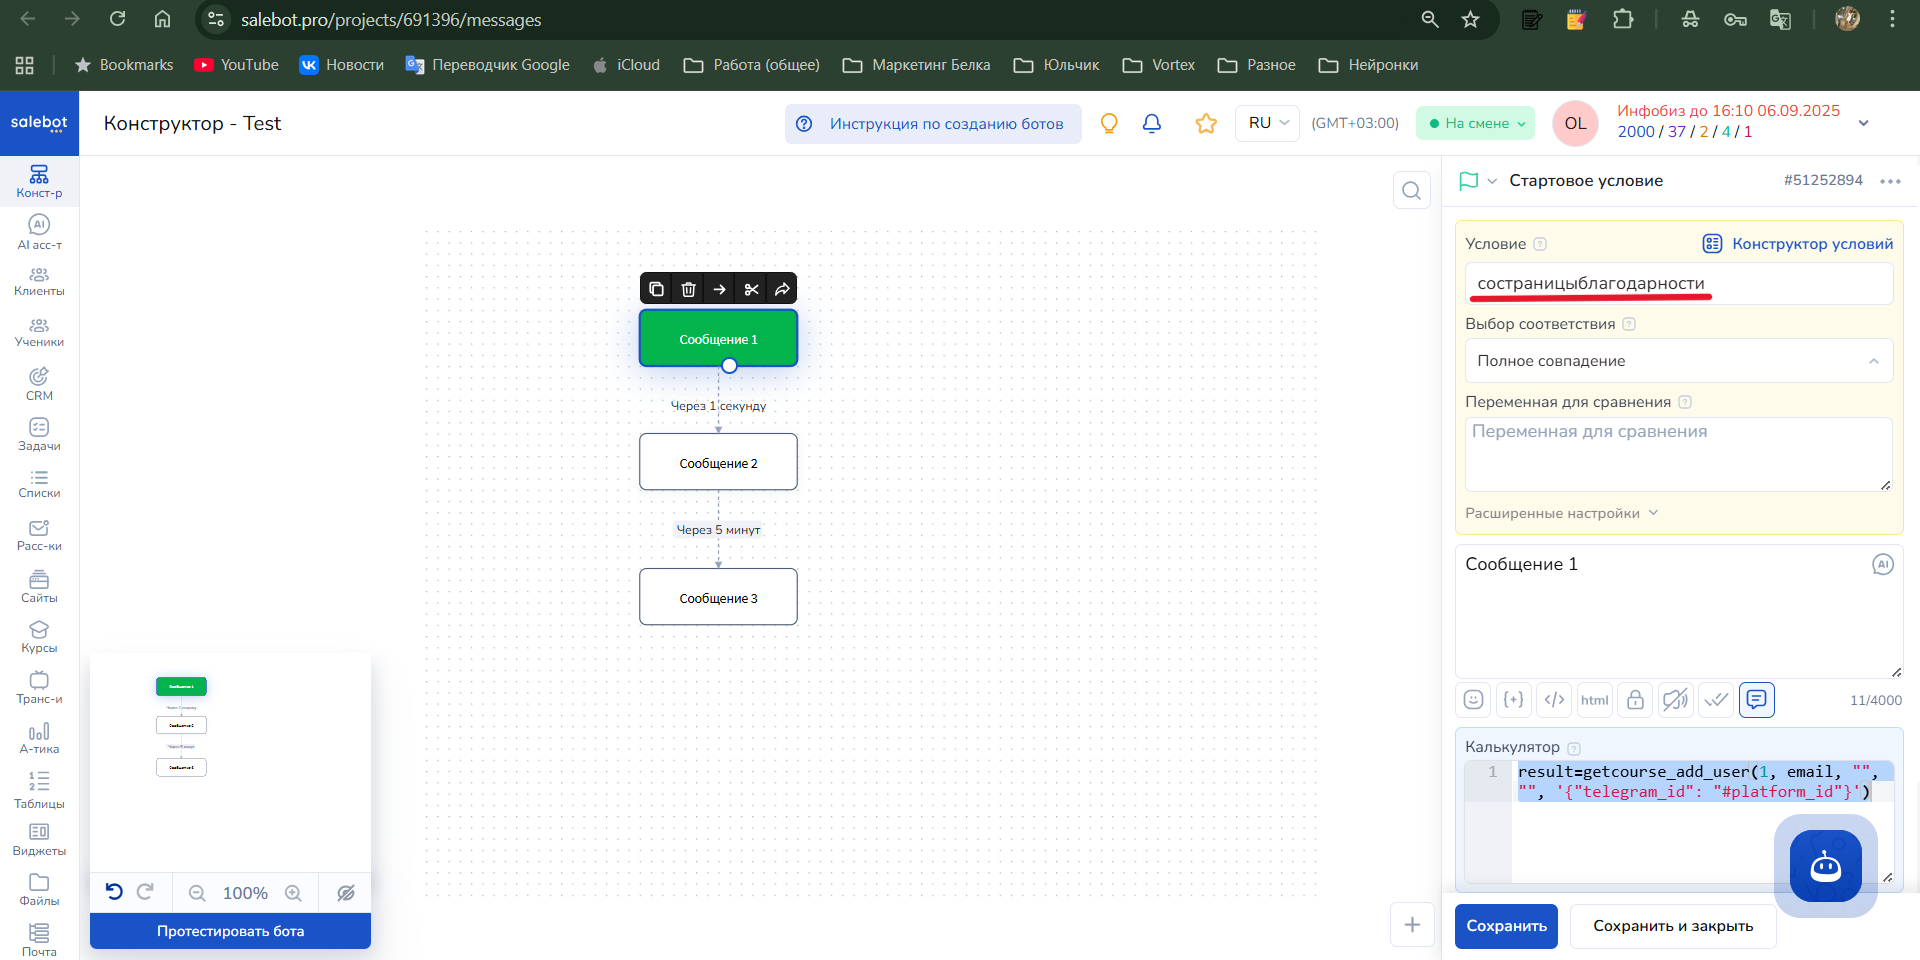Image resolution: width=1920 pixels, height=960 pixels.
Task: Insert emoji using the smiley icon
Action: point(1473,700)
